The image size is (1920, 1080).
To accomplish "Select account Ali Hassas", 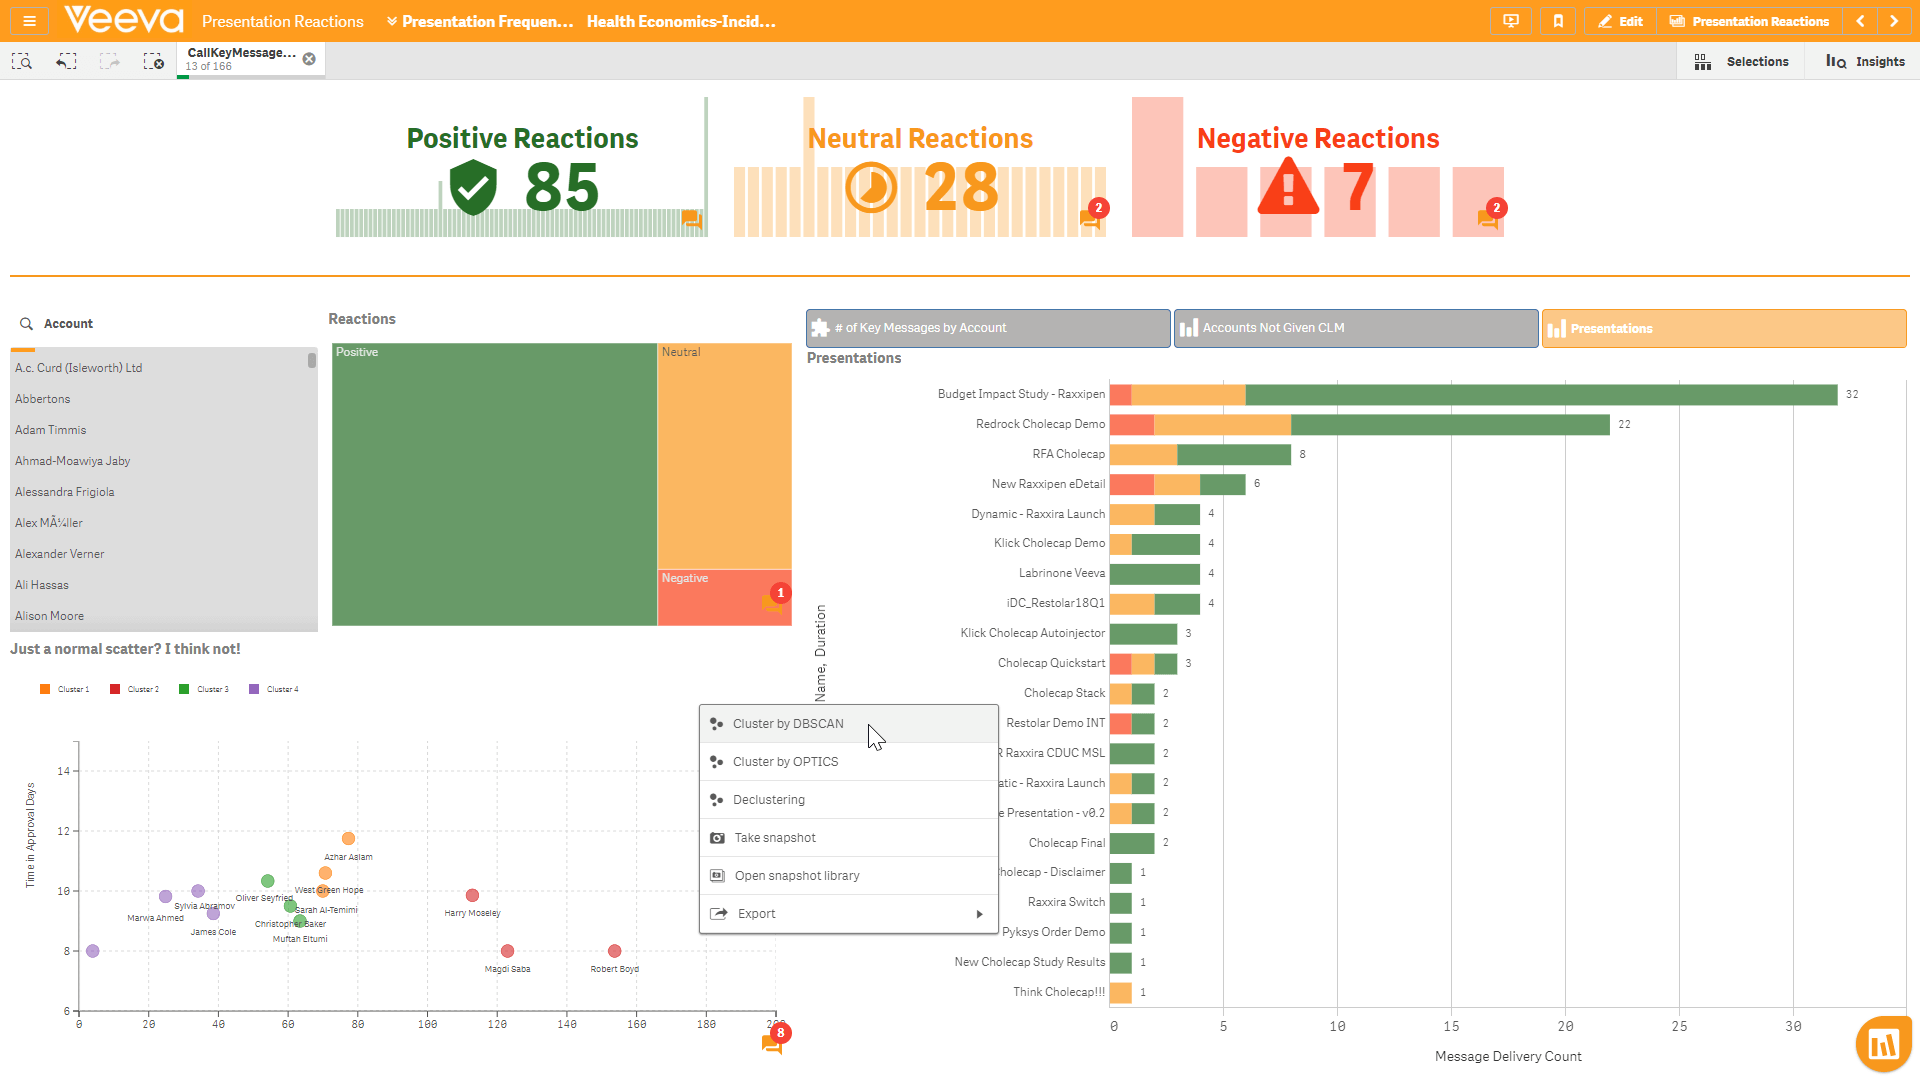I will point(160,585).
